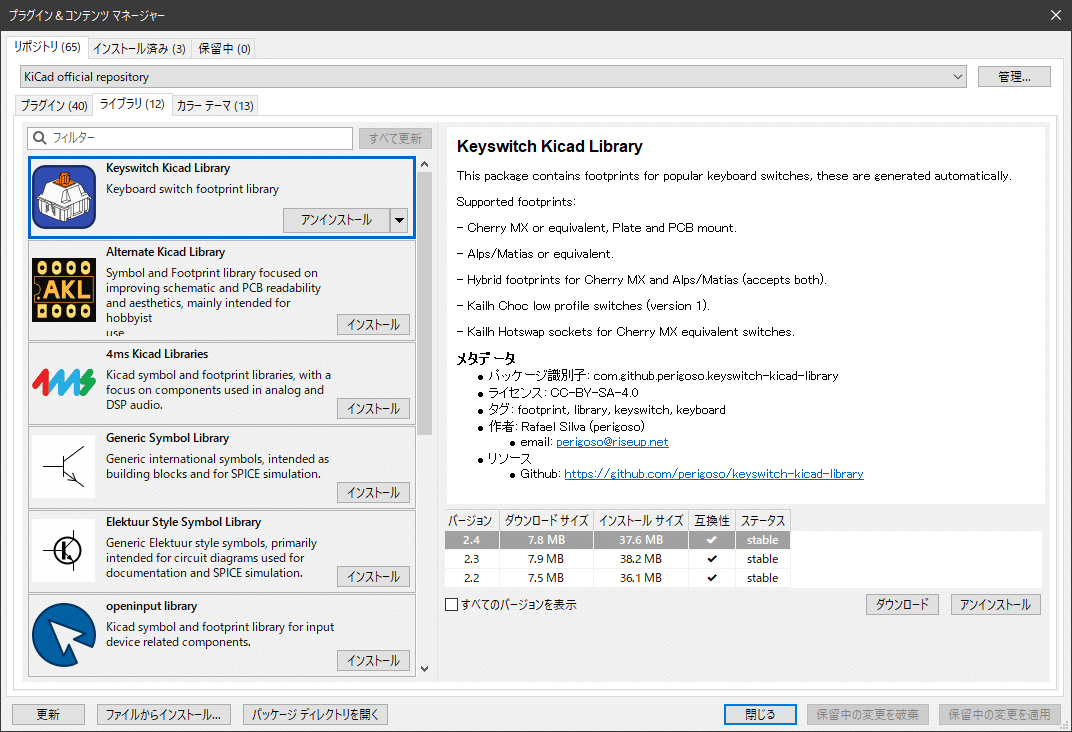1072x732 pixels.
Task: Click the 7.9 MB download size cell
Action: click(546, 559)
